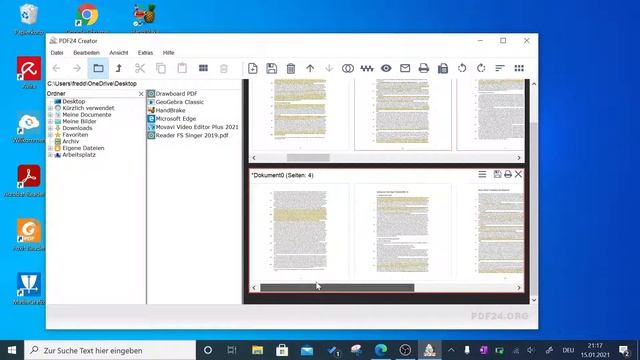The width and height of the screenshot is (640, 360).
Task: Select second page thumbnail in Dokument0
Action: click(403, 231)
